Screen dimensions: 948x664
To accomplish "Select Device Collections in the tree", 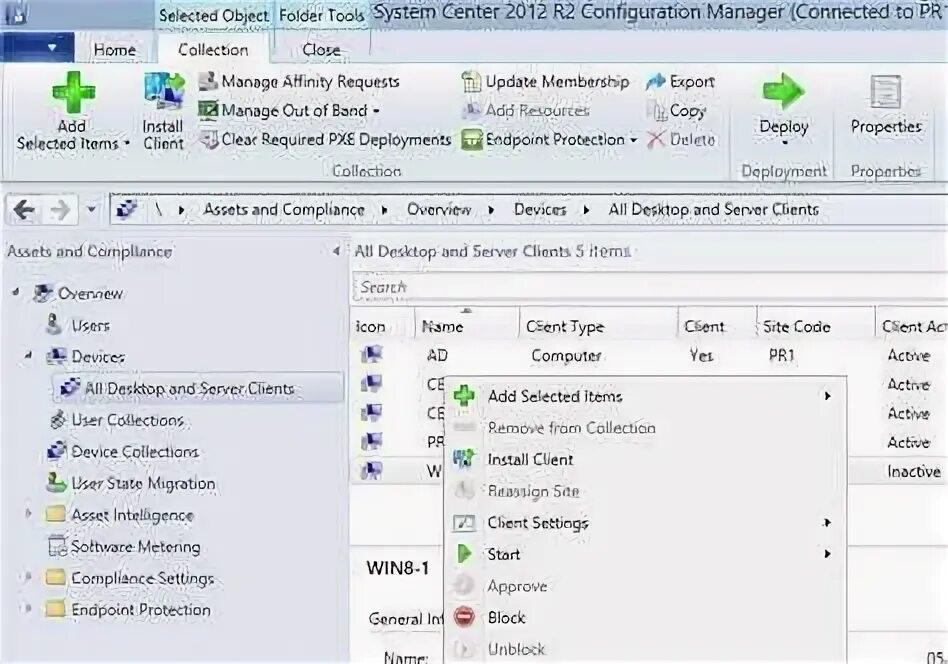I will coord(135,452).
